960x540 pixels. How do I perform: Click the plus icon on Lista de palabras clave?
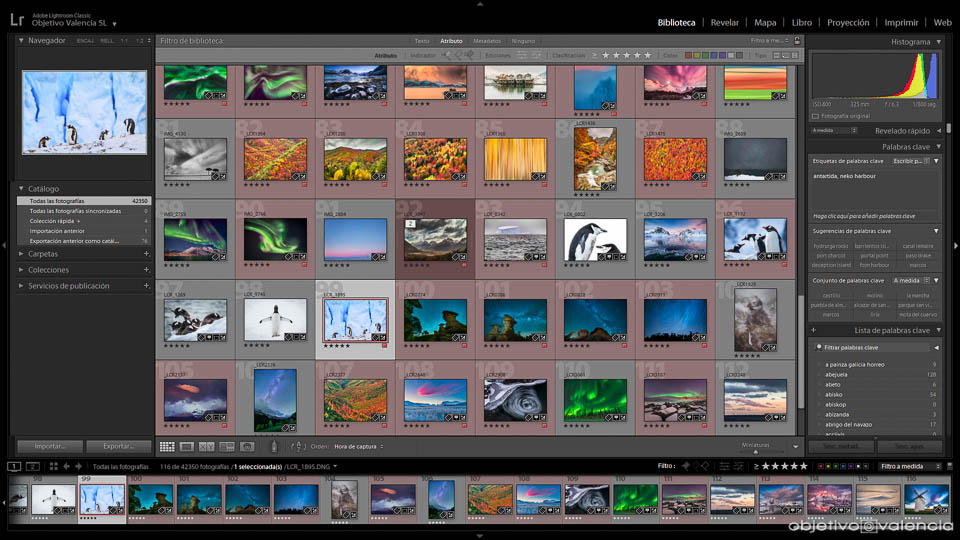tap(814, 330)
